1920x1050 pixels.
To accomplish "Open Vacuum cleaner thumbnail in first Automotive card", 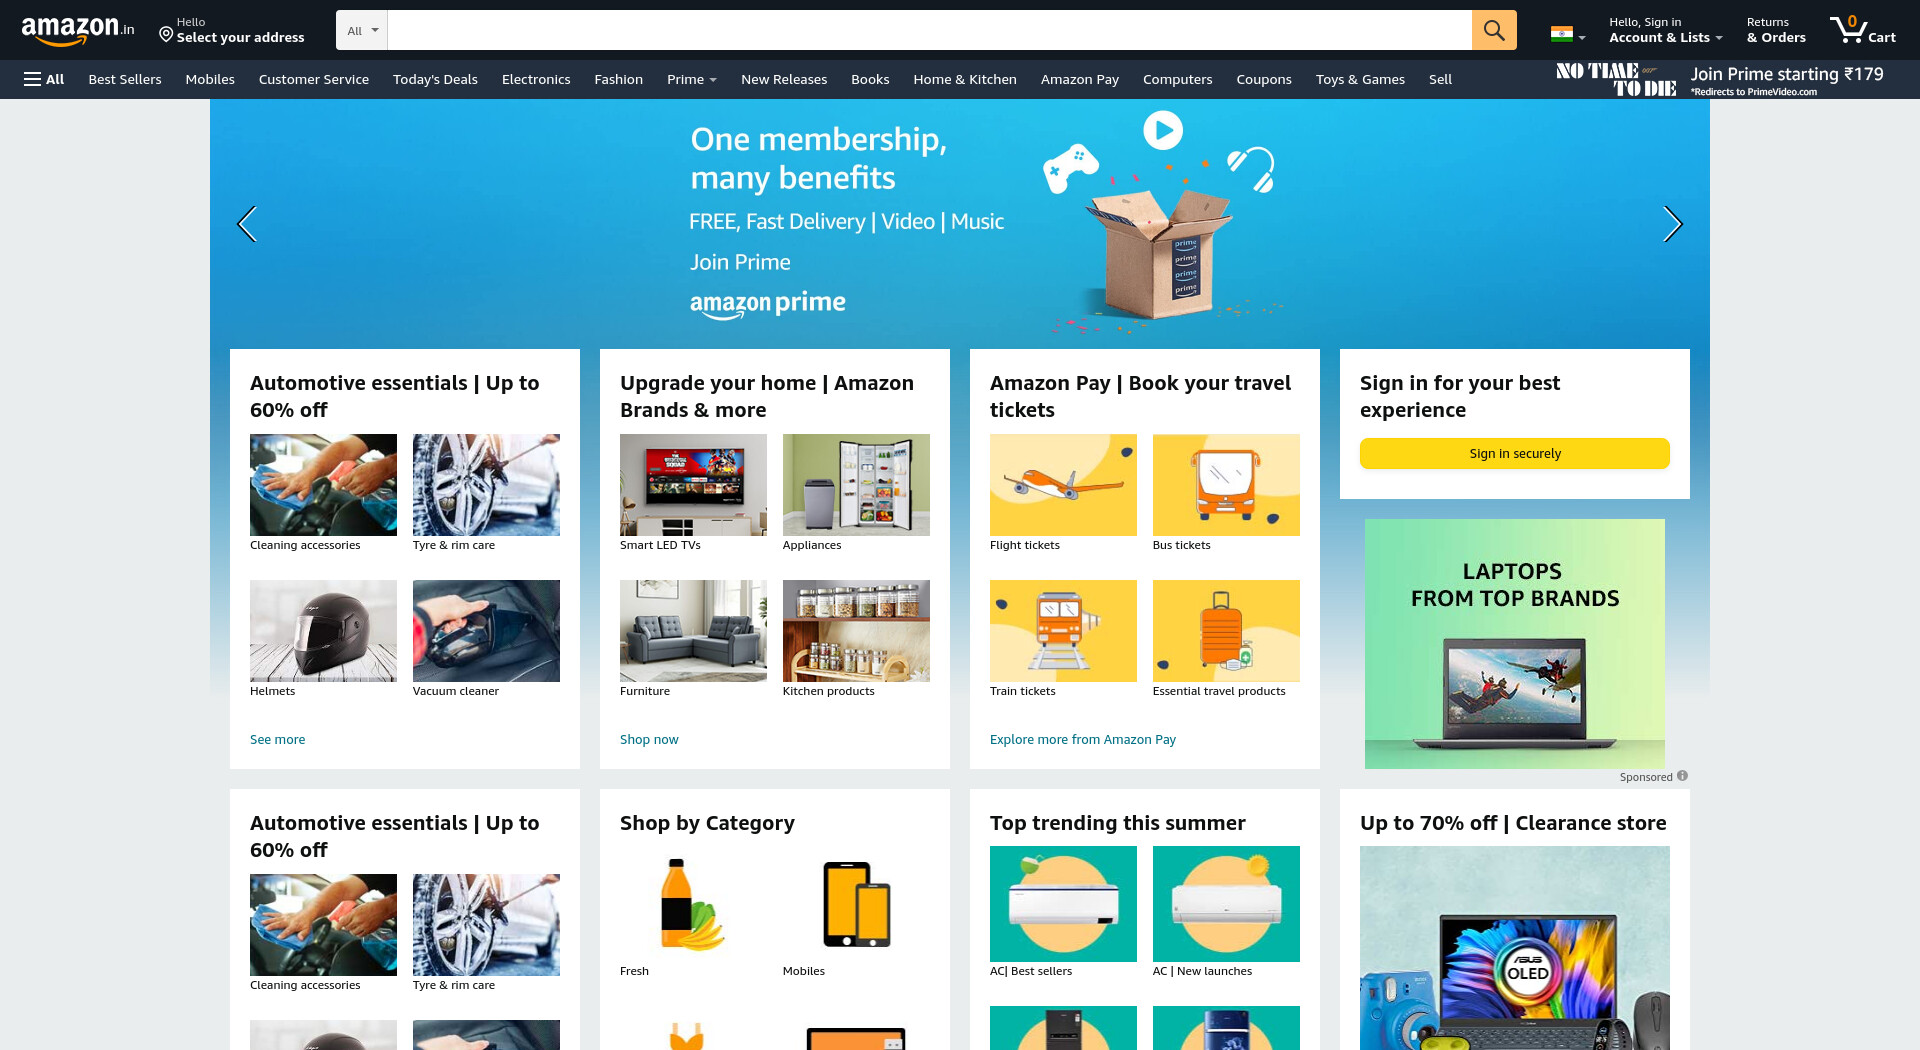I will pos(486,631).
